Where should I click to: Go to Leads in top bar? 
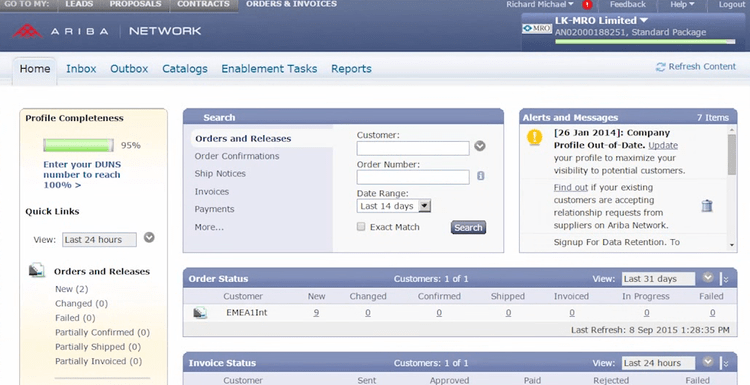tap(79, 4)
